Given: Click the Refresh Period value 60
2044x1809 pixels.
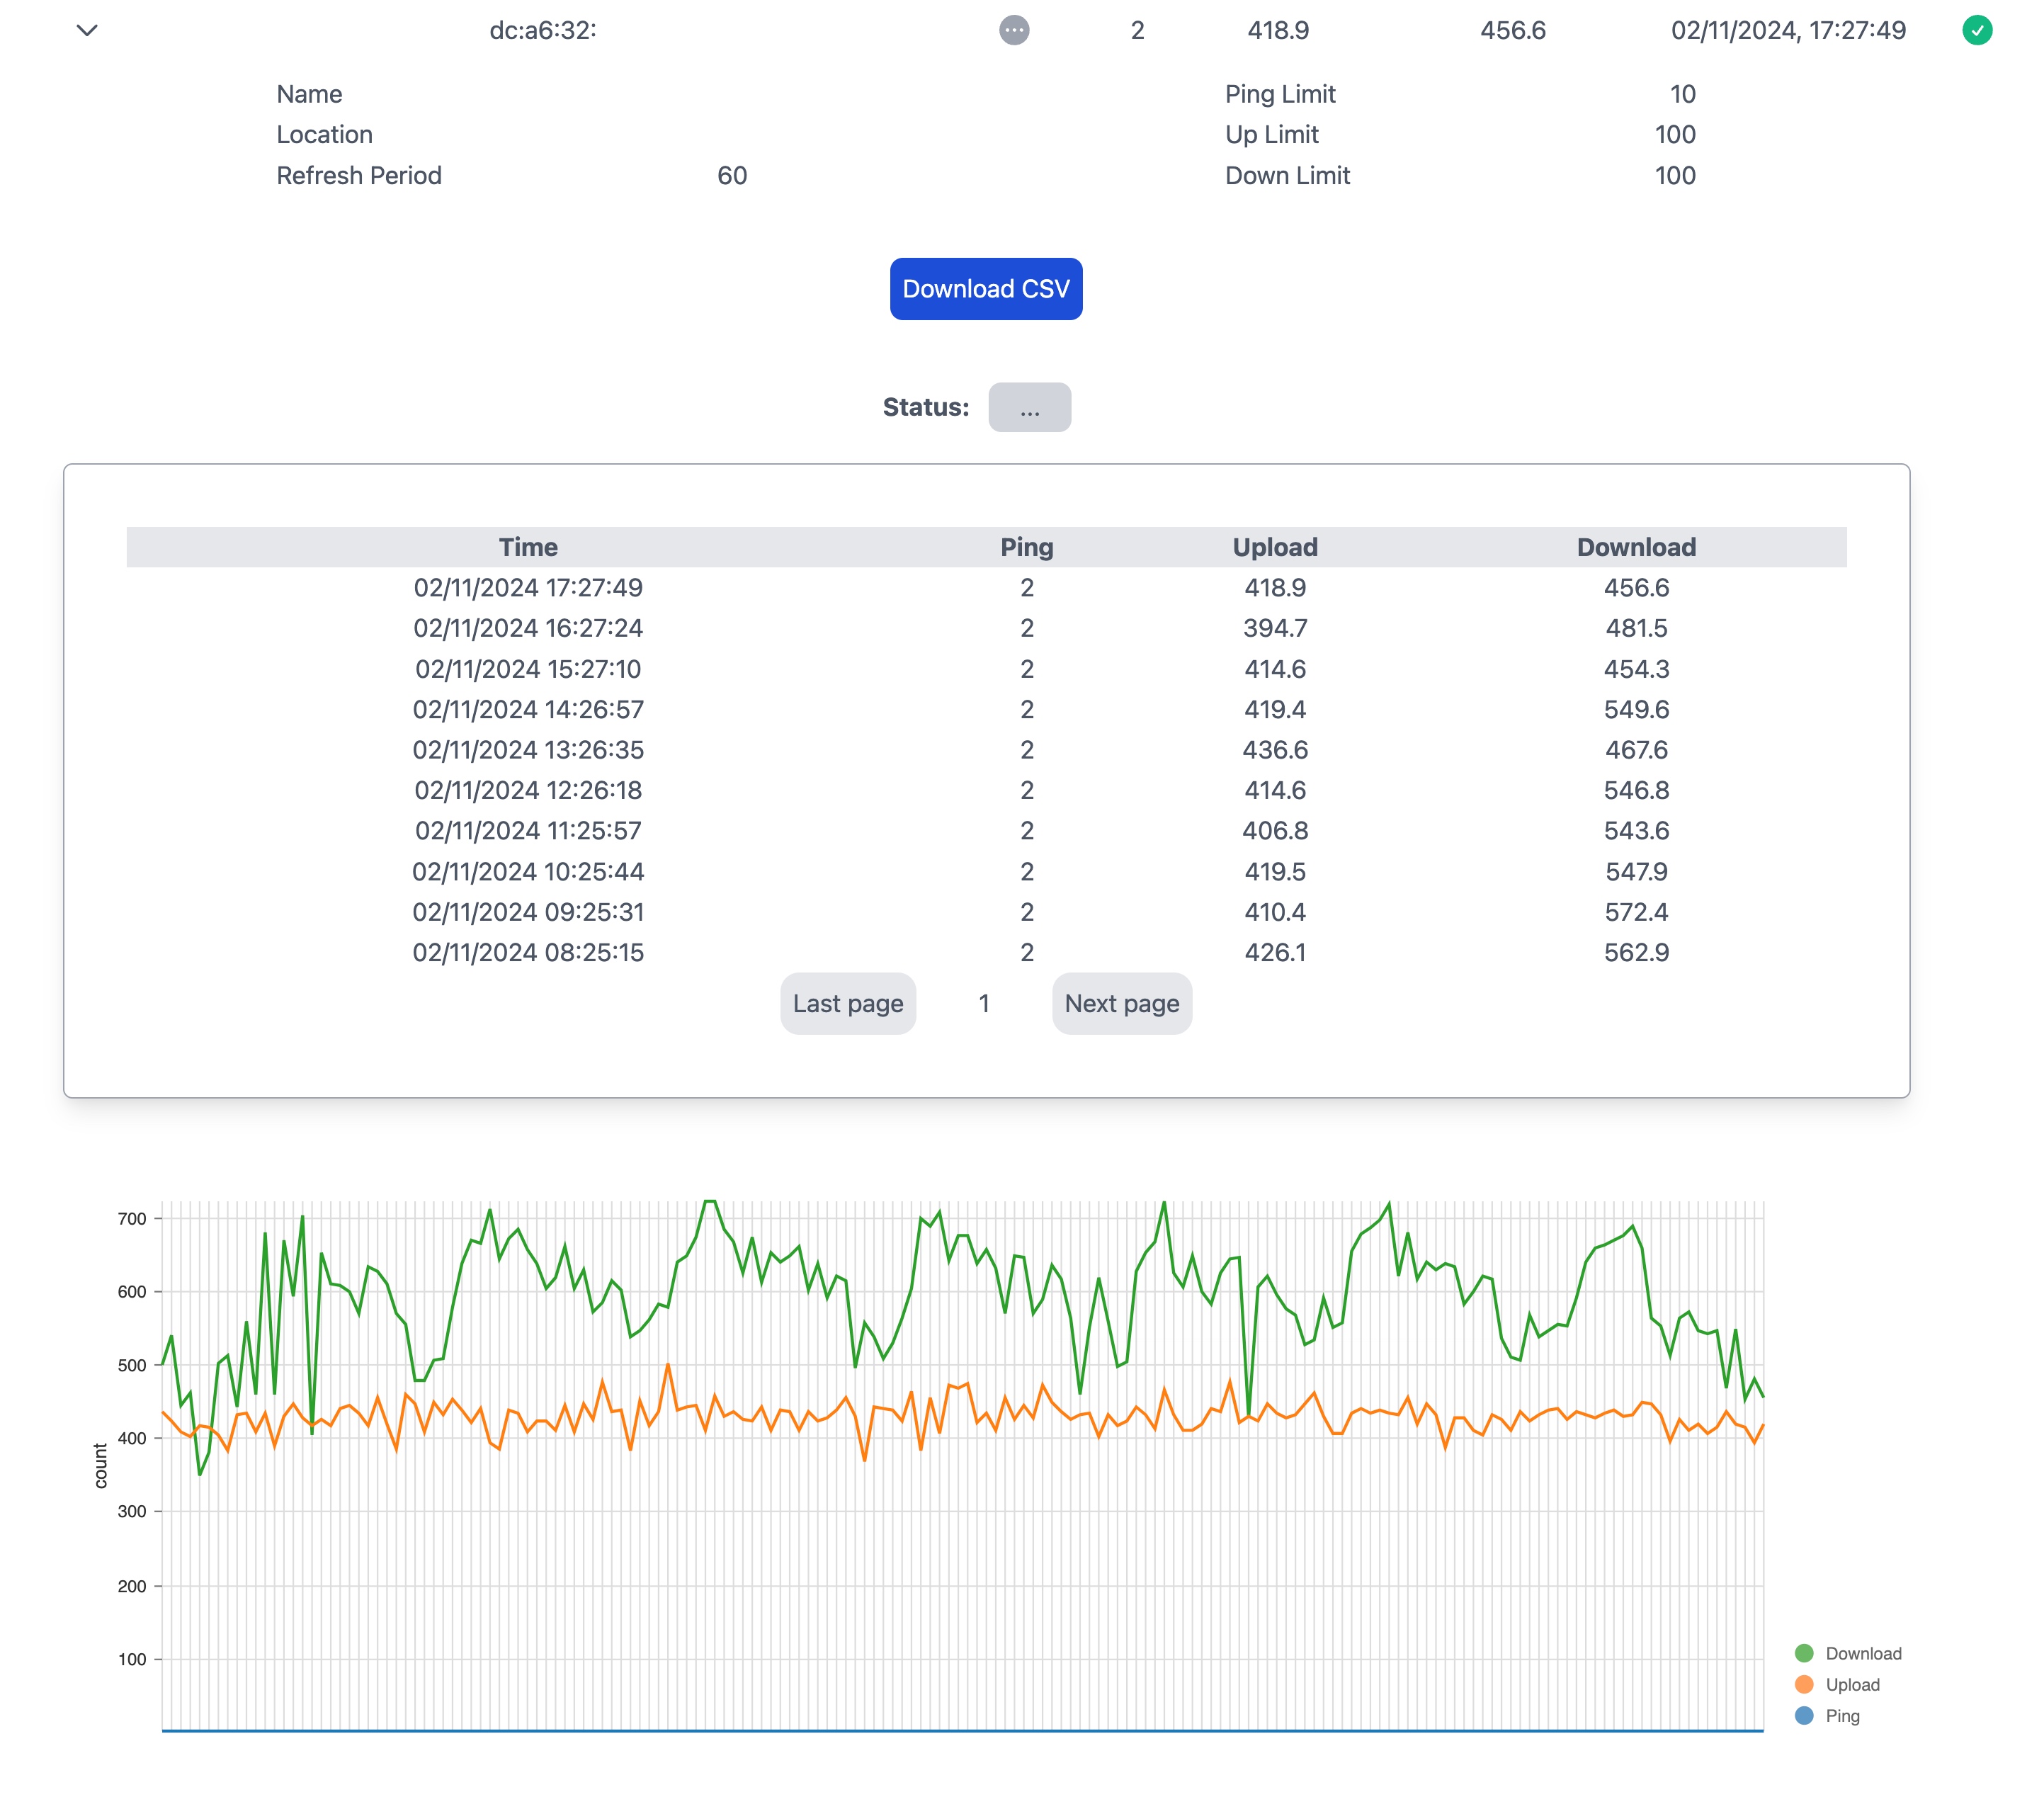Looking at the screenshot, I should click(732, 176).
